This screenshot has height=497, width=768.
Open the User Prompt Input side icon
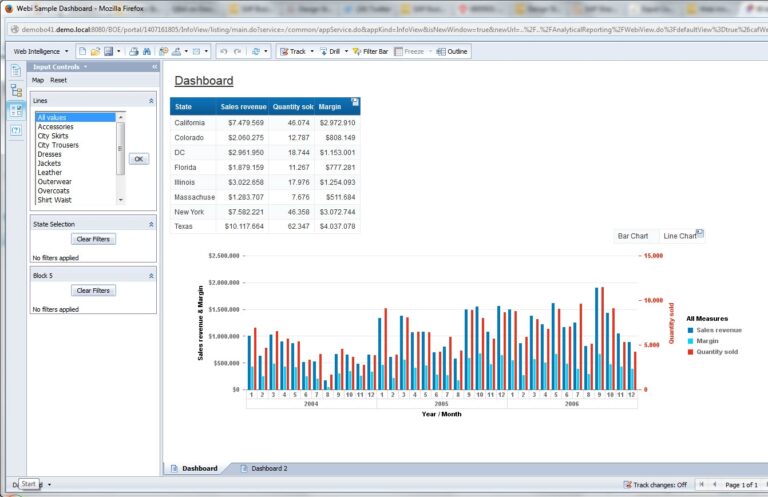[16, 130]
